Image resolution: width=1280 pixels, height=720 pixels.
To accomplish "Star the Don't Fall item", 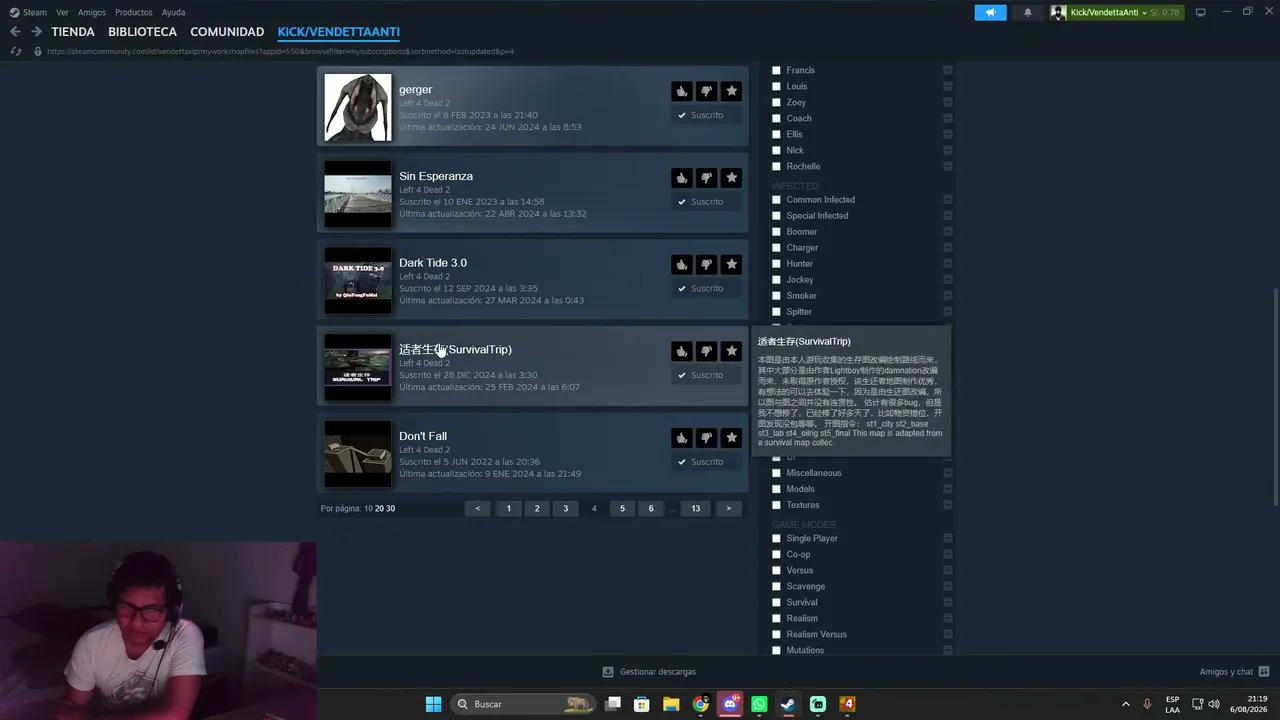I will tap(731, 438).
